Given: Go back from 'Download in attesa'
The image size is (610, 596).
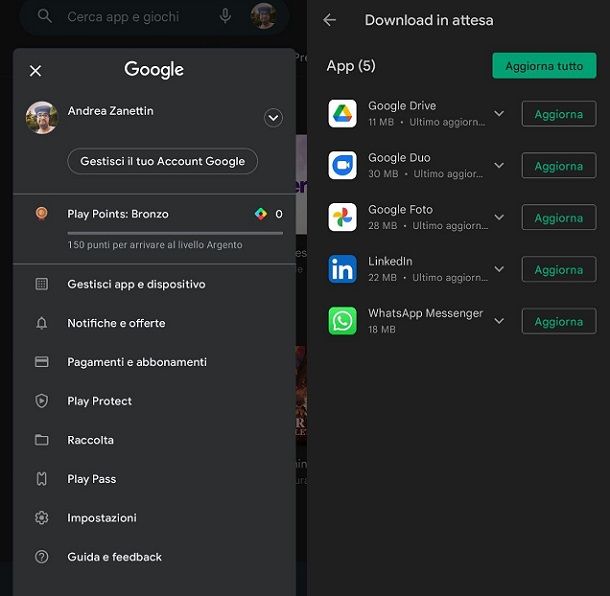Looking at the screenshot, I should pos(330,20).
